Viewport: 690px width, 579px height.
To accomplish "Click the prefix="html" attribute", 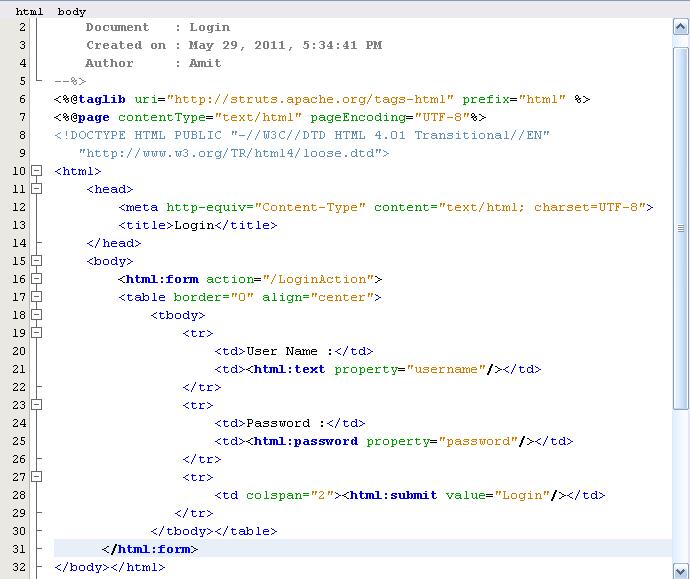I will 514,99.
